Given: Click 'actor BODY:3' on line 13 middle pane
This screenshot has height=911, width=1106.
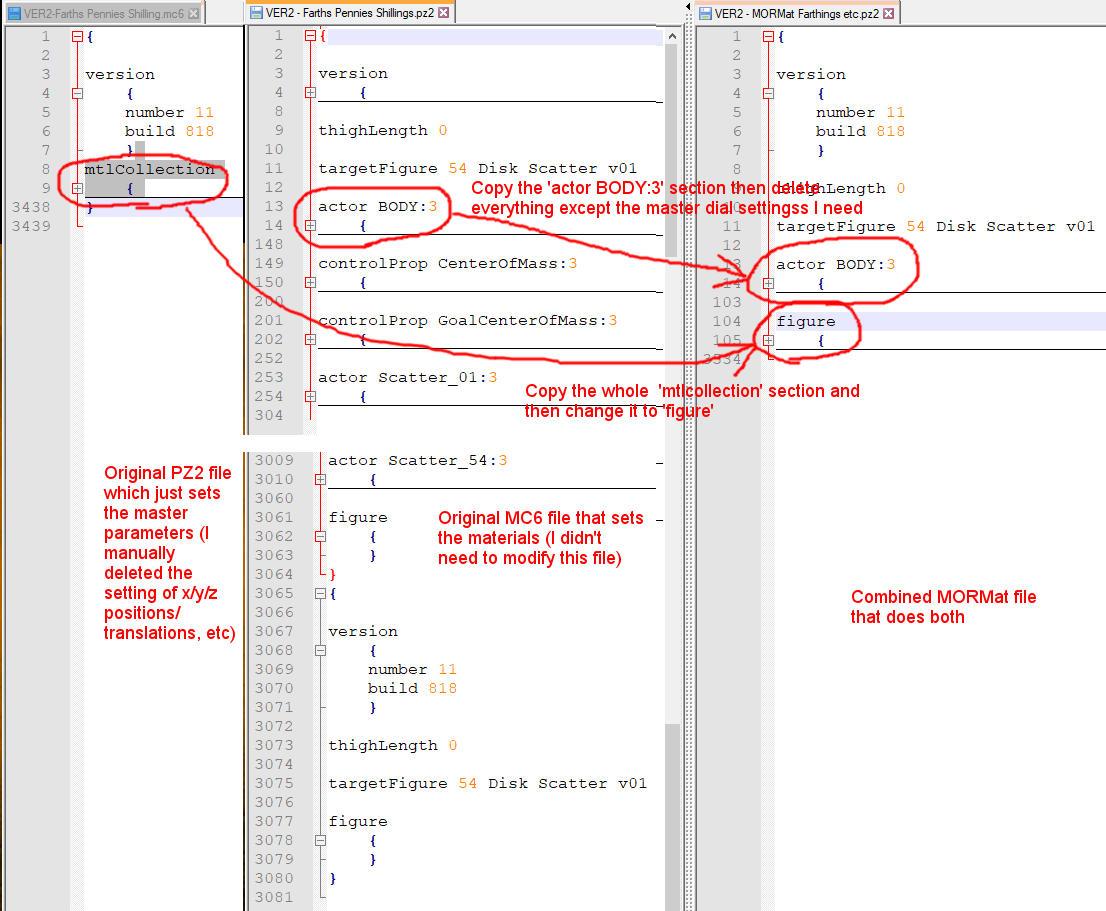Looking at the screenshot, I should [x=377, y=207].
